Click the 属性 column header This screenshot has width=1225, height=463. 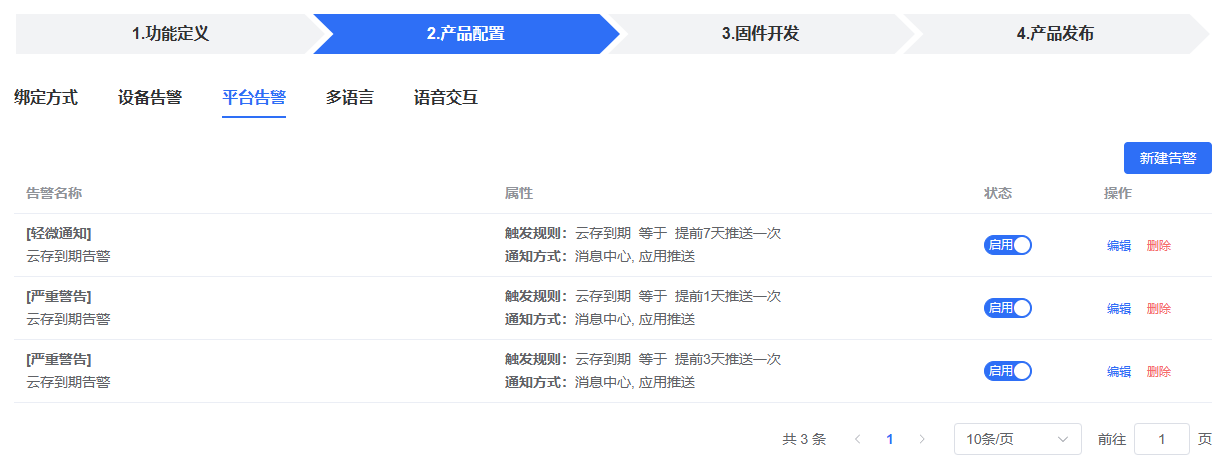(519, 193)
